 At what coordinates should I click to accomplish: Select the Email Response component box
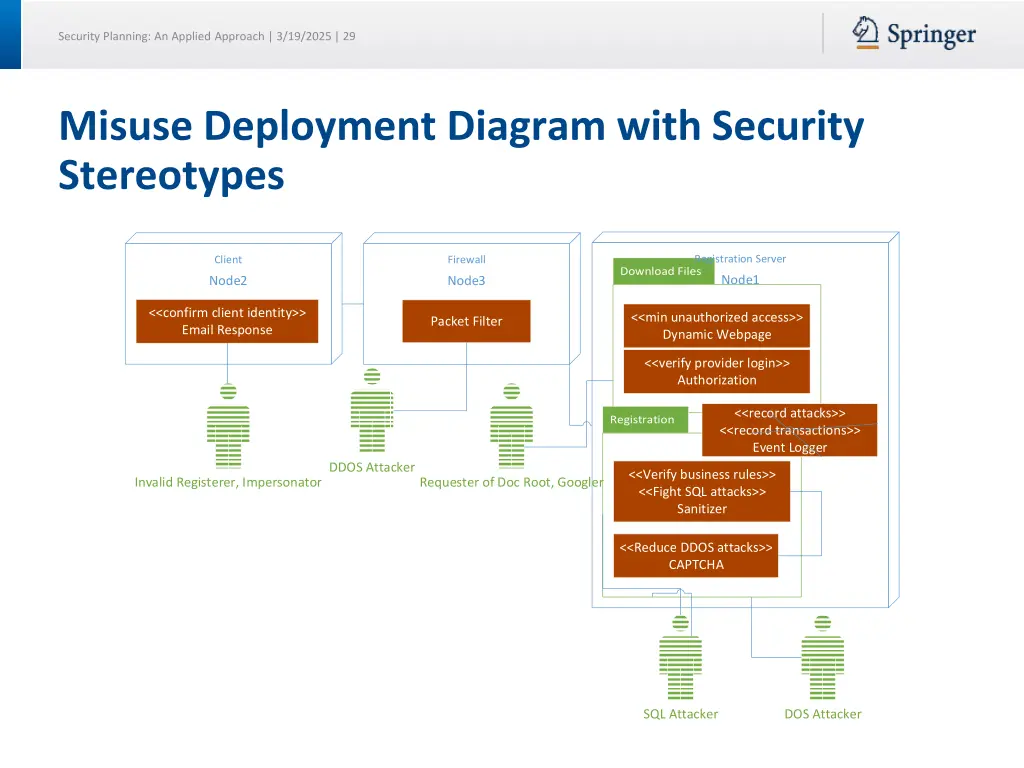pos(227,321)
